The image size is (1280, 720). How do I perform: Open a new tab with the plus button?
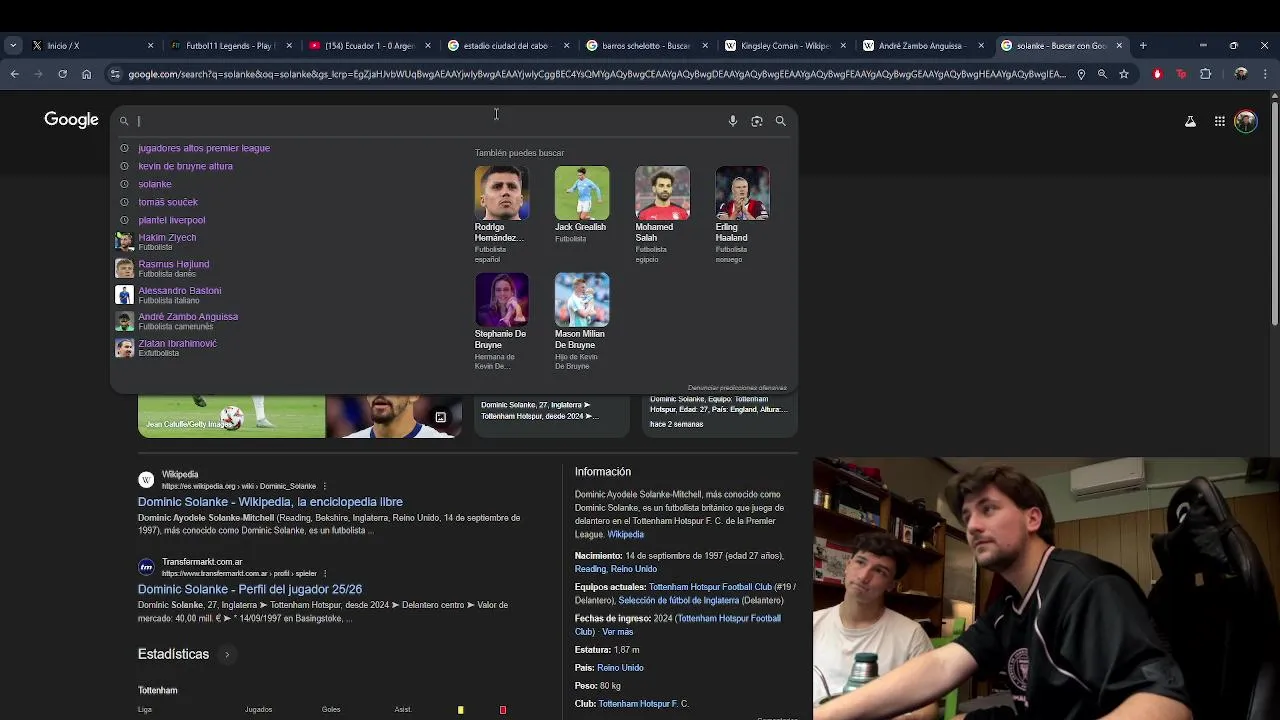click(x=1143, y=45)
